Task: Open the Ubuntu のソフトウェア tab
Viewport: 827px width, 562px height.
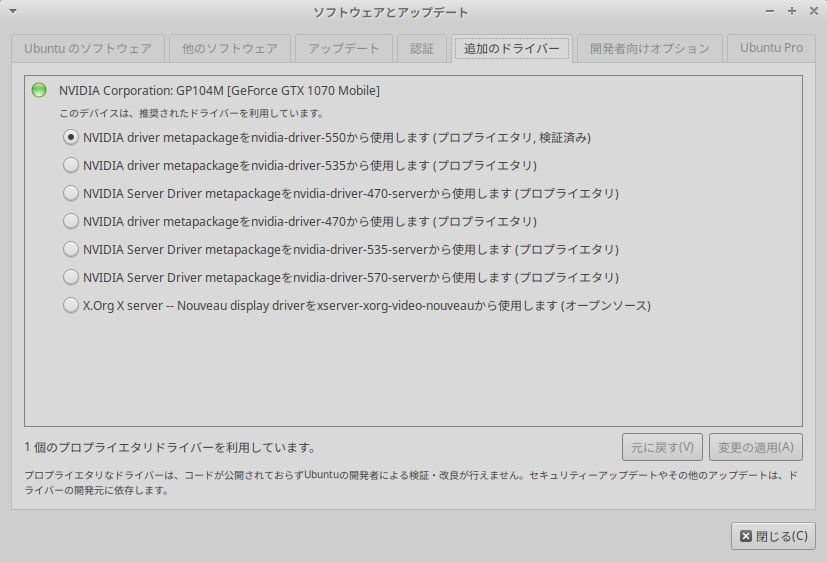Action: (x=88, y=49)
